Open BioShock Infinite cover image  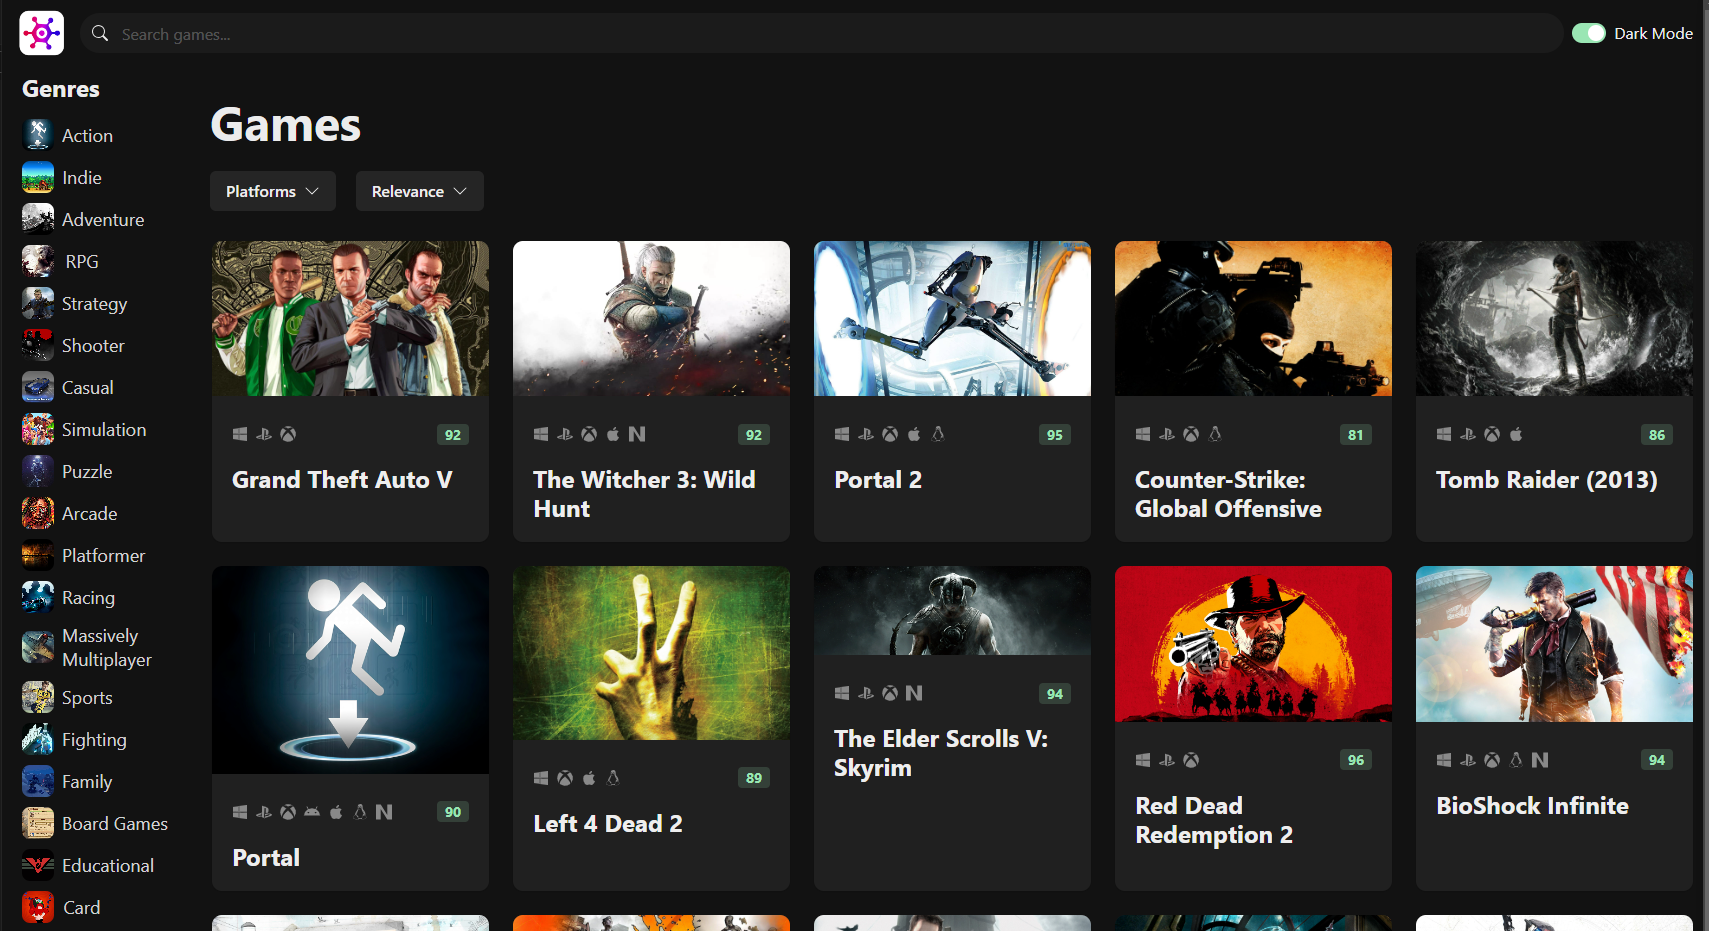click(1554, 644)
